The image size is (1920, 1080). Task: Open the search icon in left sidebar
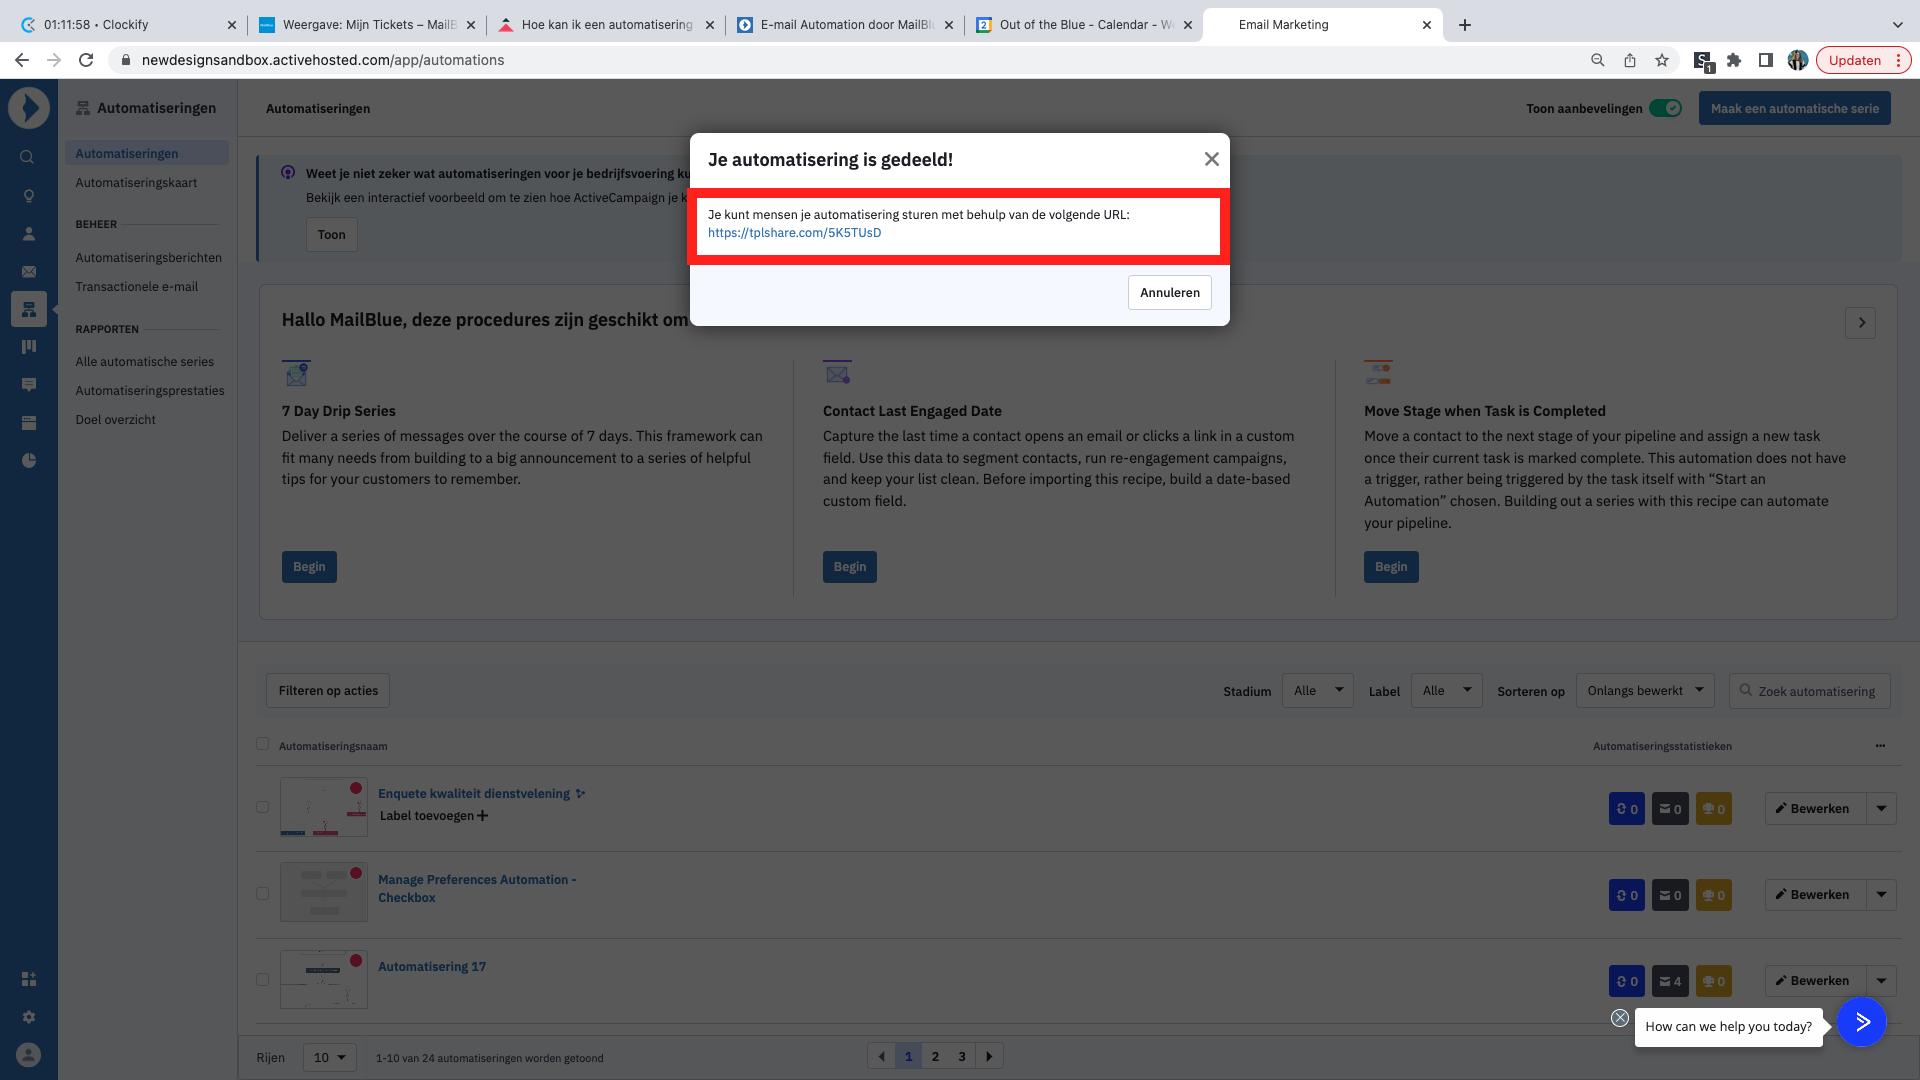[28, 157]
